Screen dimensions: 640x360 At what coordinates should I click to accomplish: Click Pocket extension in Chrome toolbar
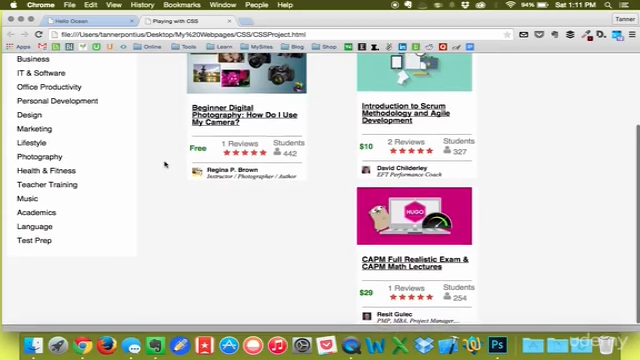pos(539,35)
